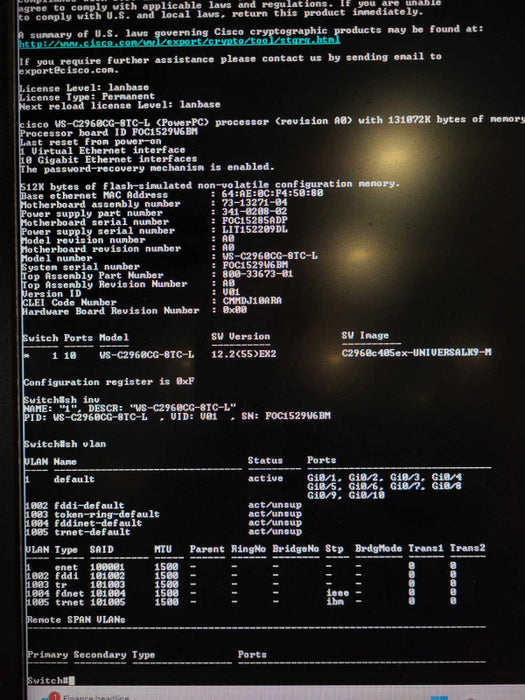525x700 pixels.
Task: Click the fddi-default VLAN 1002 row
Action: coord(163,505)
